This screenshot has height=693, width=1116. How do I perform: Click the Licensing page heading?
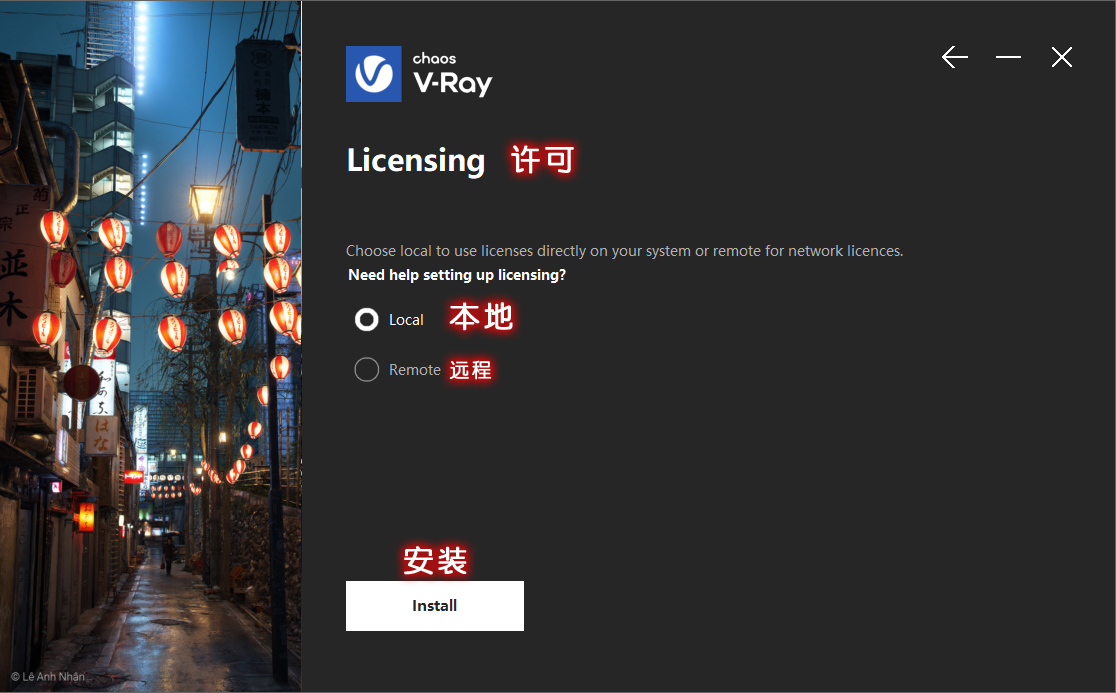[x=416, y=161]
